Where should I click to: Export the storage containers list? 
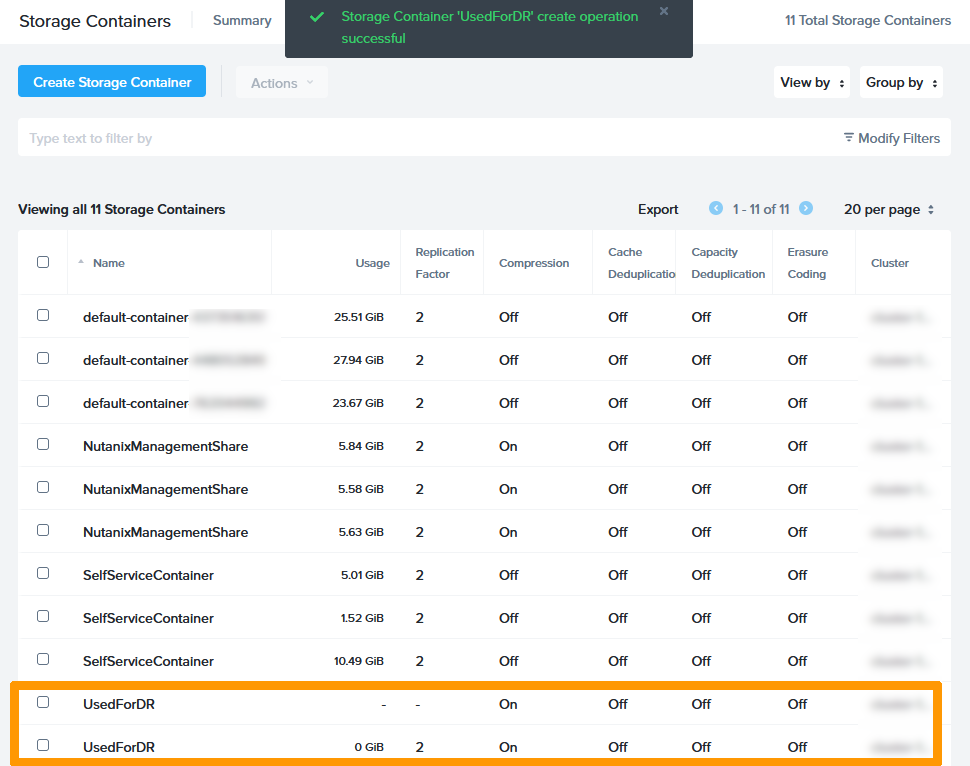pos(658,209)
